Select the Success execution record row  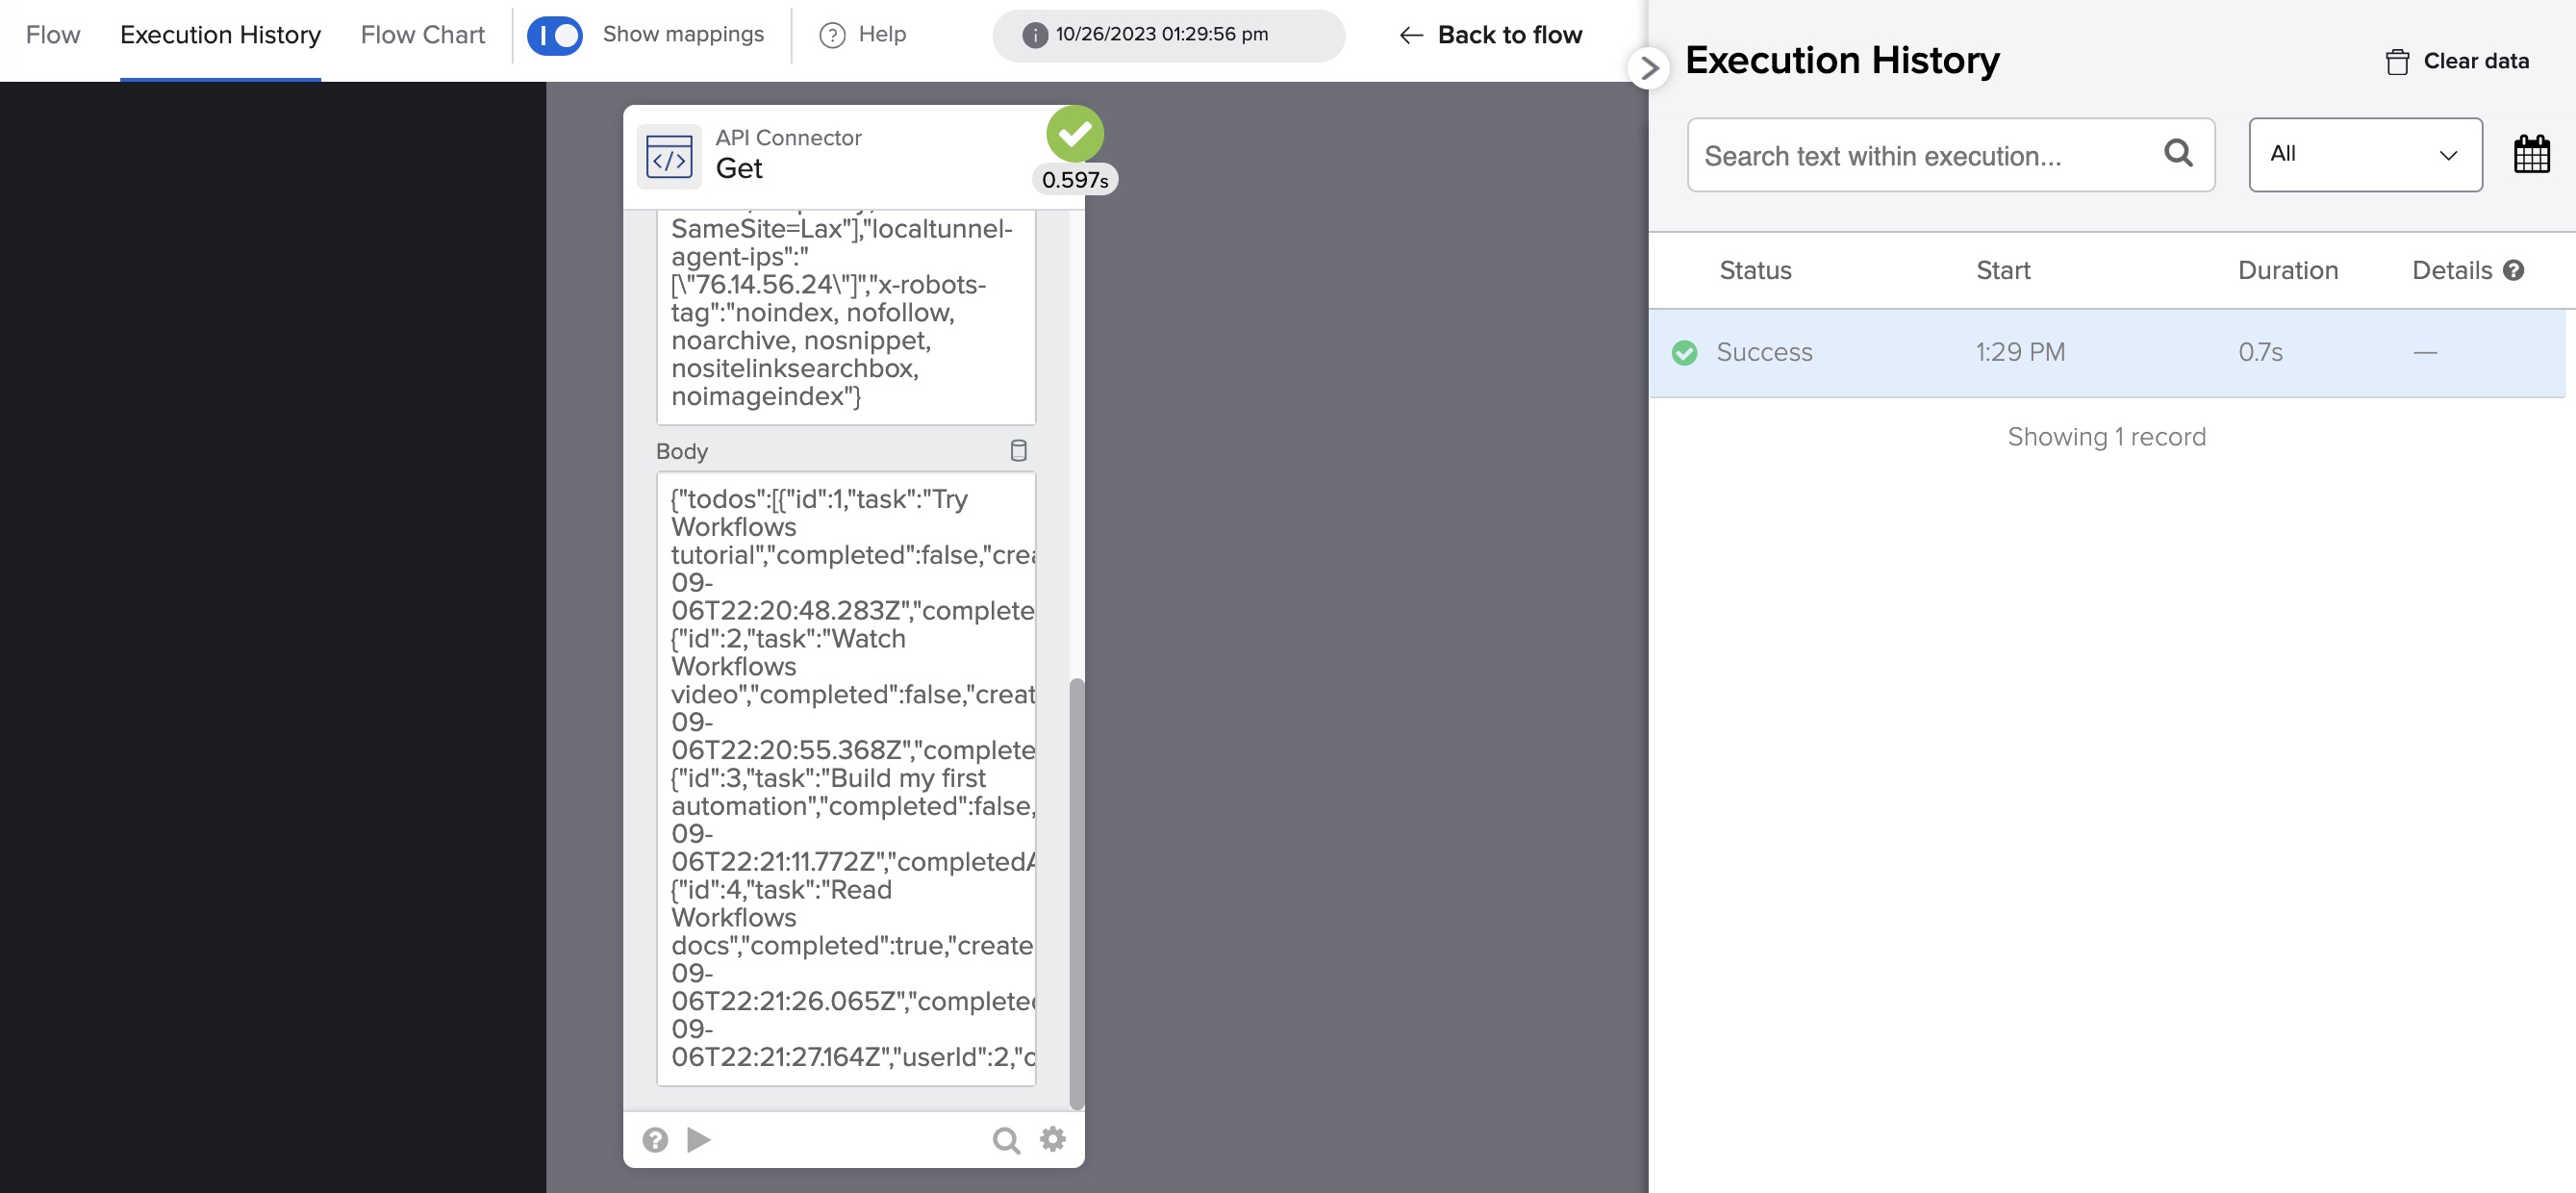point(2106,352)
